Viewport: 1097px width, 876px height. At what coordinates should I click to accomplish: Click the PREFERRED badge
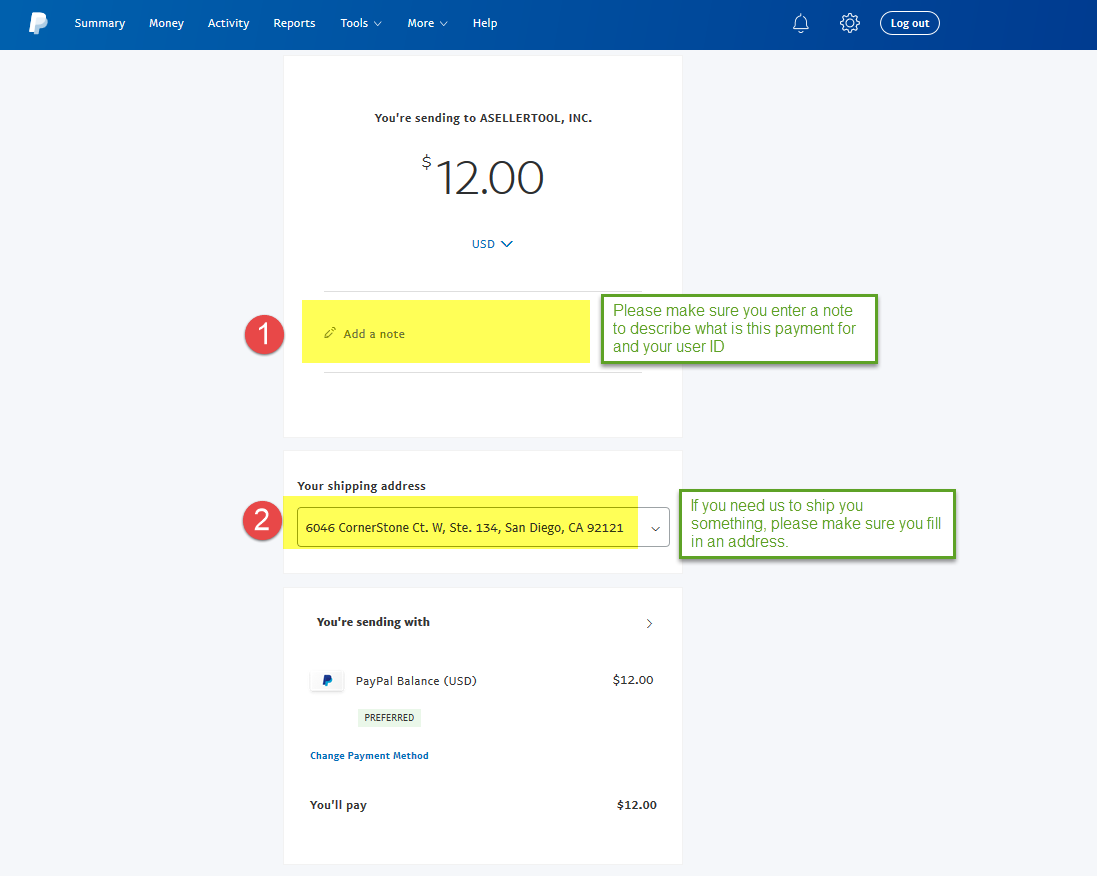[x=389, y=718]
